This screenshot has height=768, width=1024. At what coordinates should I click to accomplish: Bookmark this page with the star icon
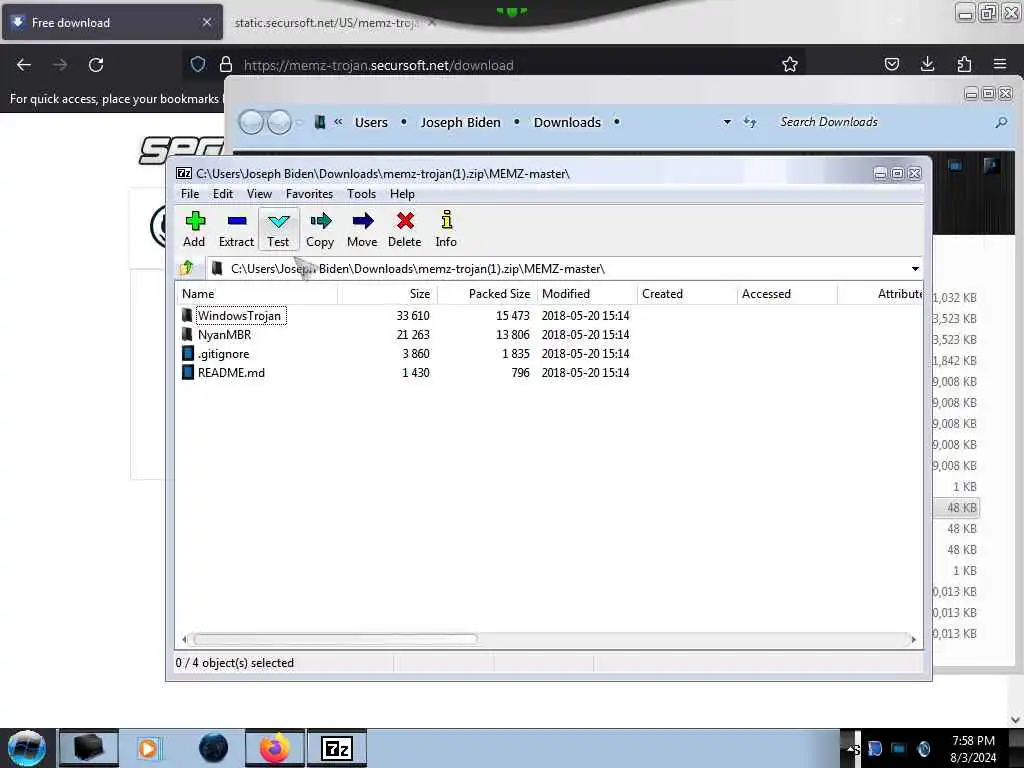coord(790,64)
